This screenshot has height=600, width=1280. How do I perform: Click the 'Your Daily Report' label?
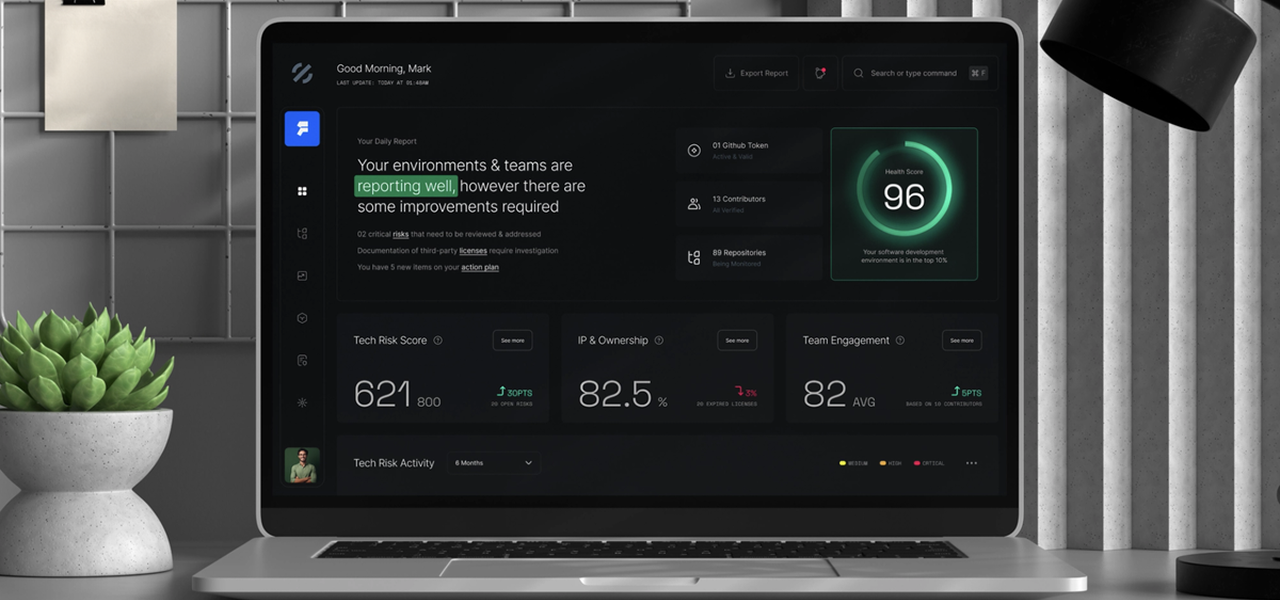click(x=387, y=142)
